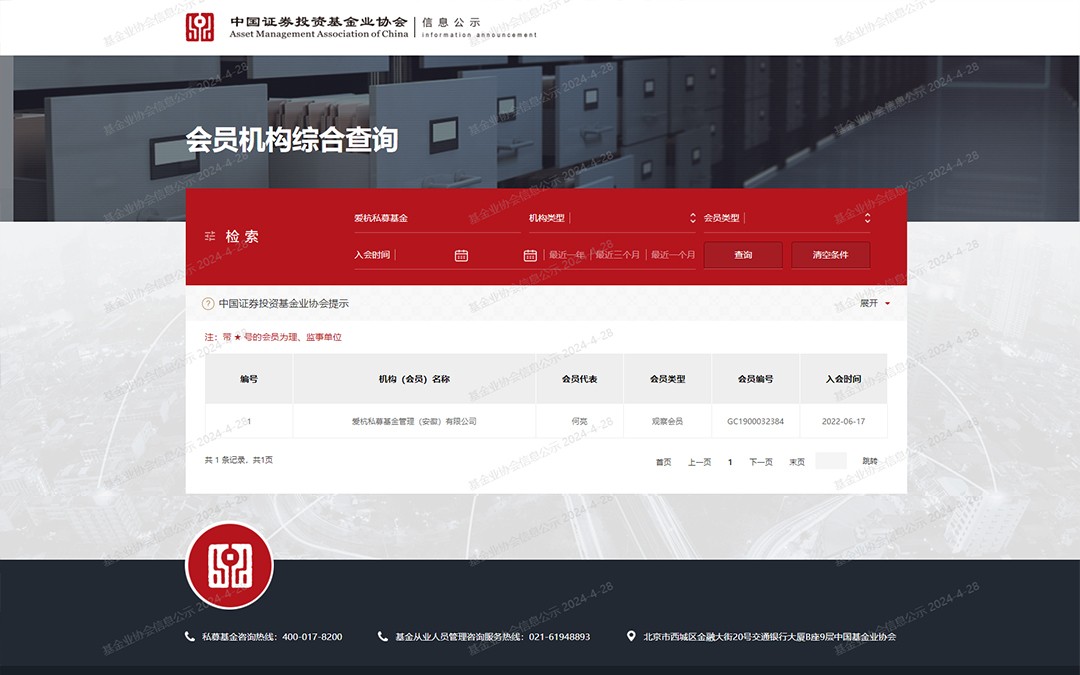The image size is (1080, 675).
Task: Select the 最近一个月 quick date filter
Action: click(x=673, y=255)
